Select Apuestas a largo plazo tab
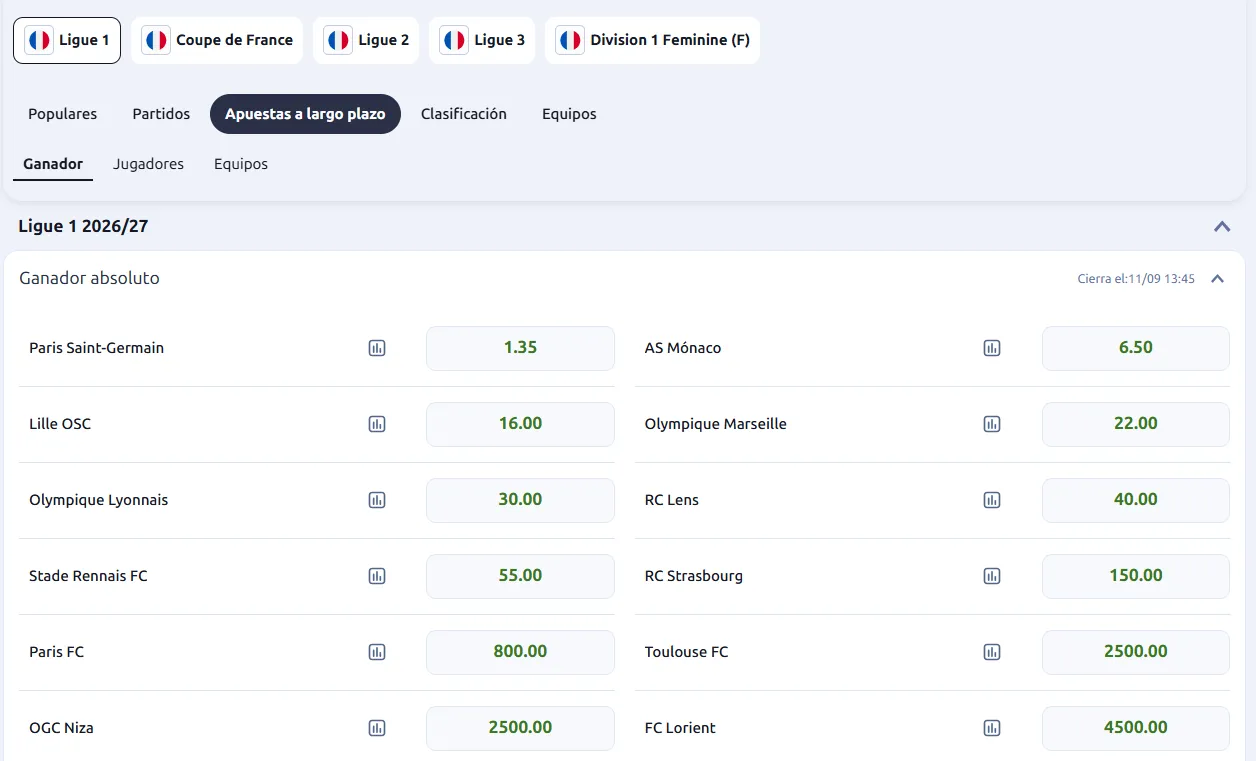The width and height of the screenshot is (1256, 761). pos(305,114)
